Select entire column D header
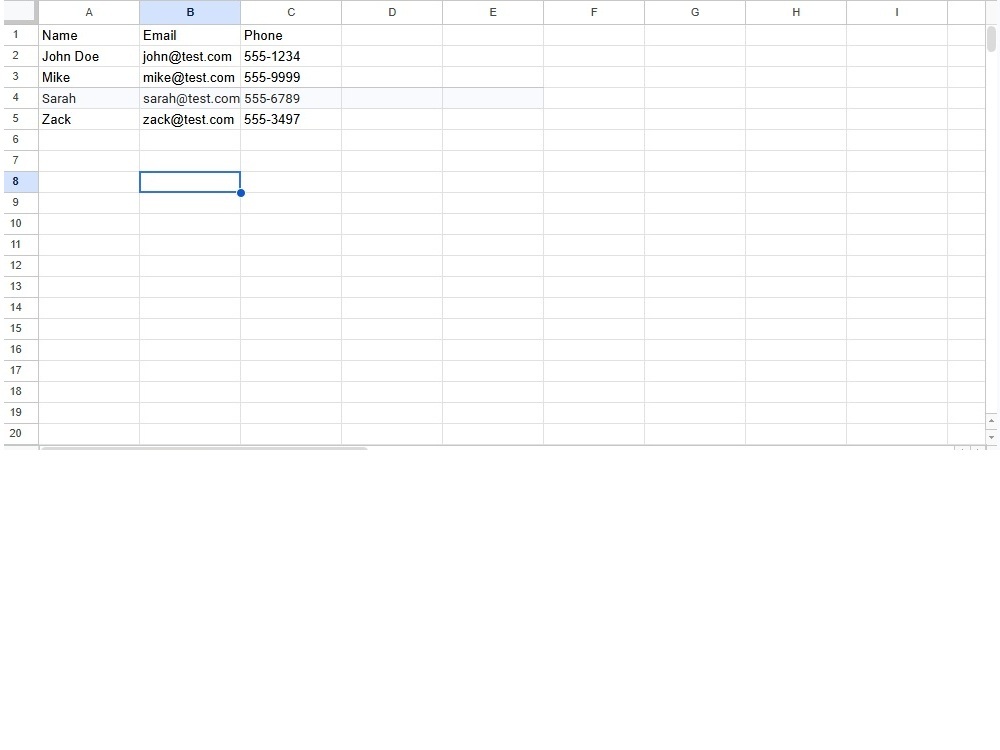 point(392,12)
